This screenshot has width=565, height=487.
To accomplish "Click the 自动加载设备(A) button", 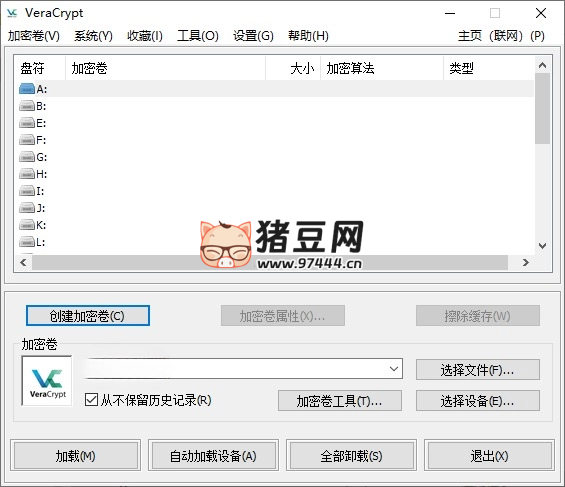I will pos(213,456).
